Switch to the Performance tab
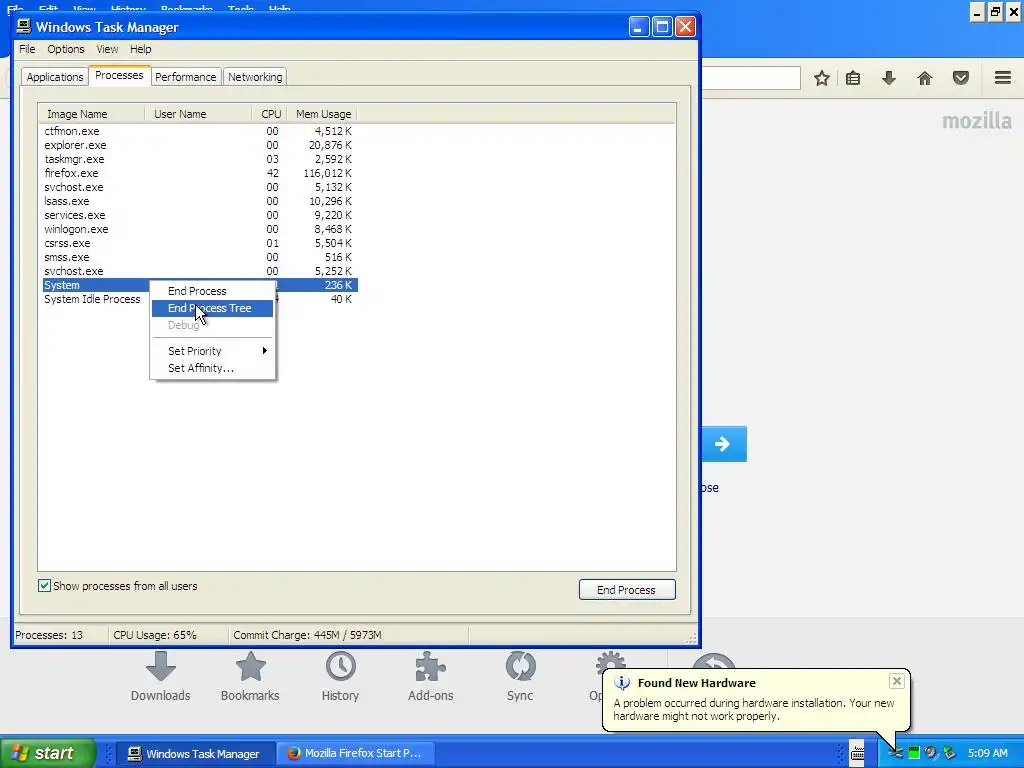Screen dimensions: 1024x768 [185, 77]
